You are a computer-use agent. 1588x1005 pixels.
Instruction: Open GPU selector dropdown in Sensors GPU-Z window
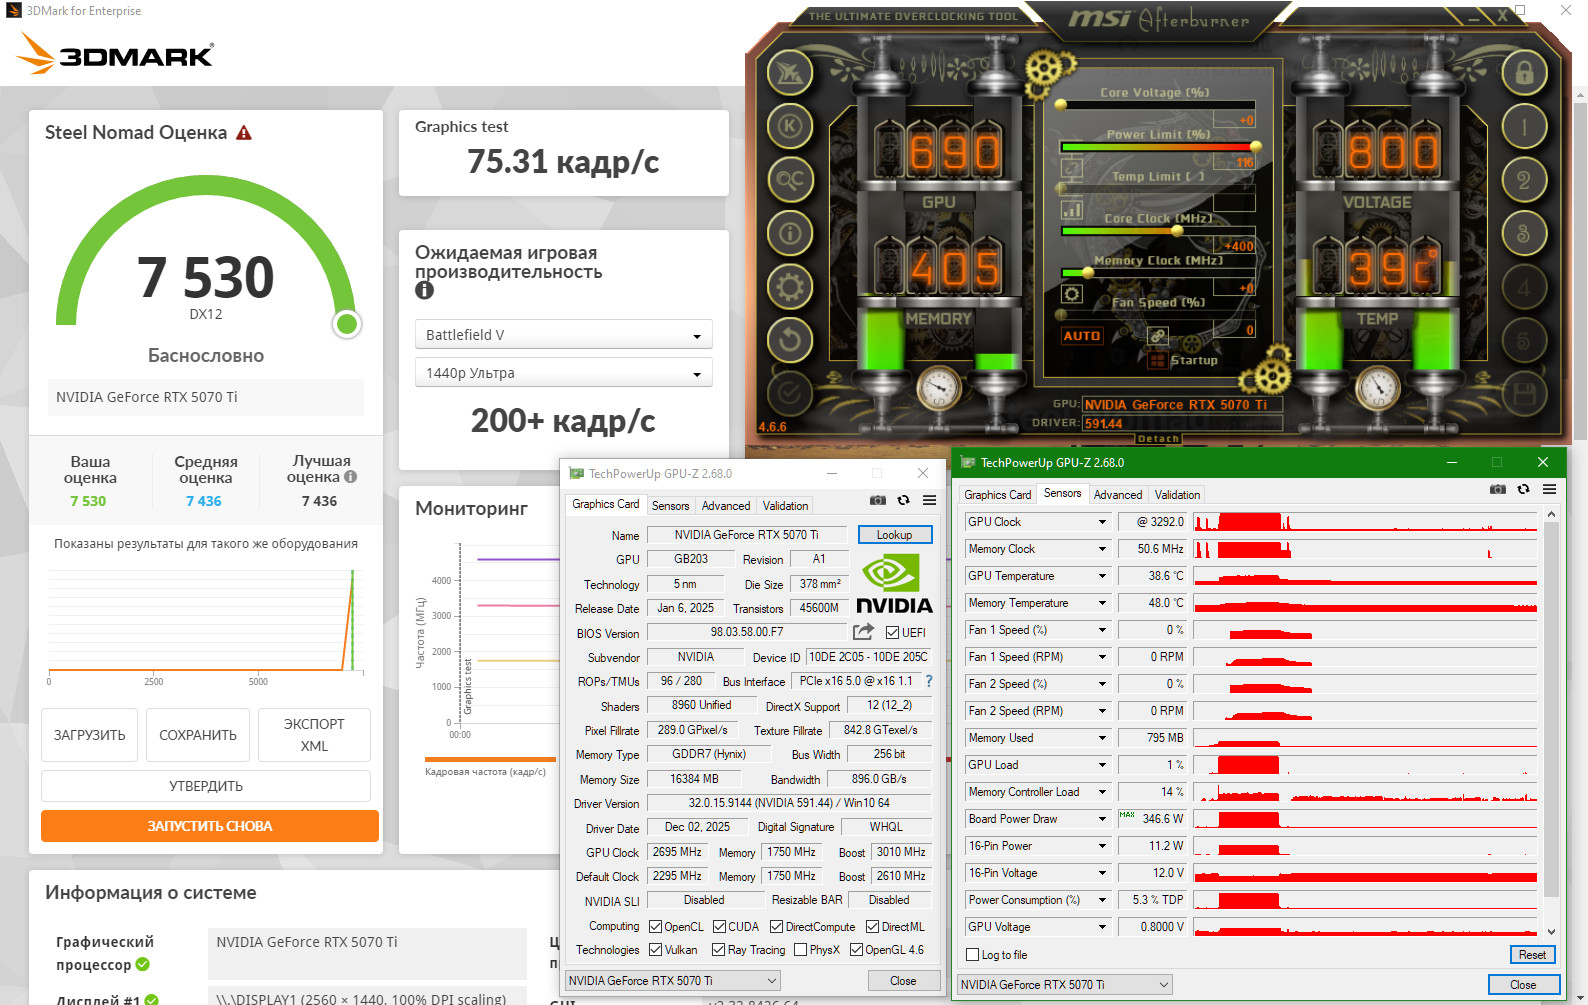(1064, 985)
